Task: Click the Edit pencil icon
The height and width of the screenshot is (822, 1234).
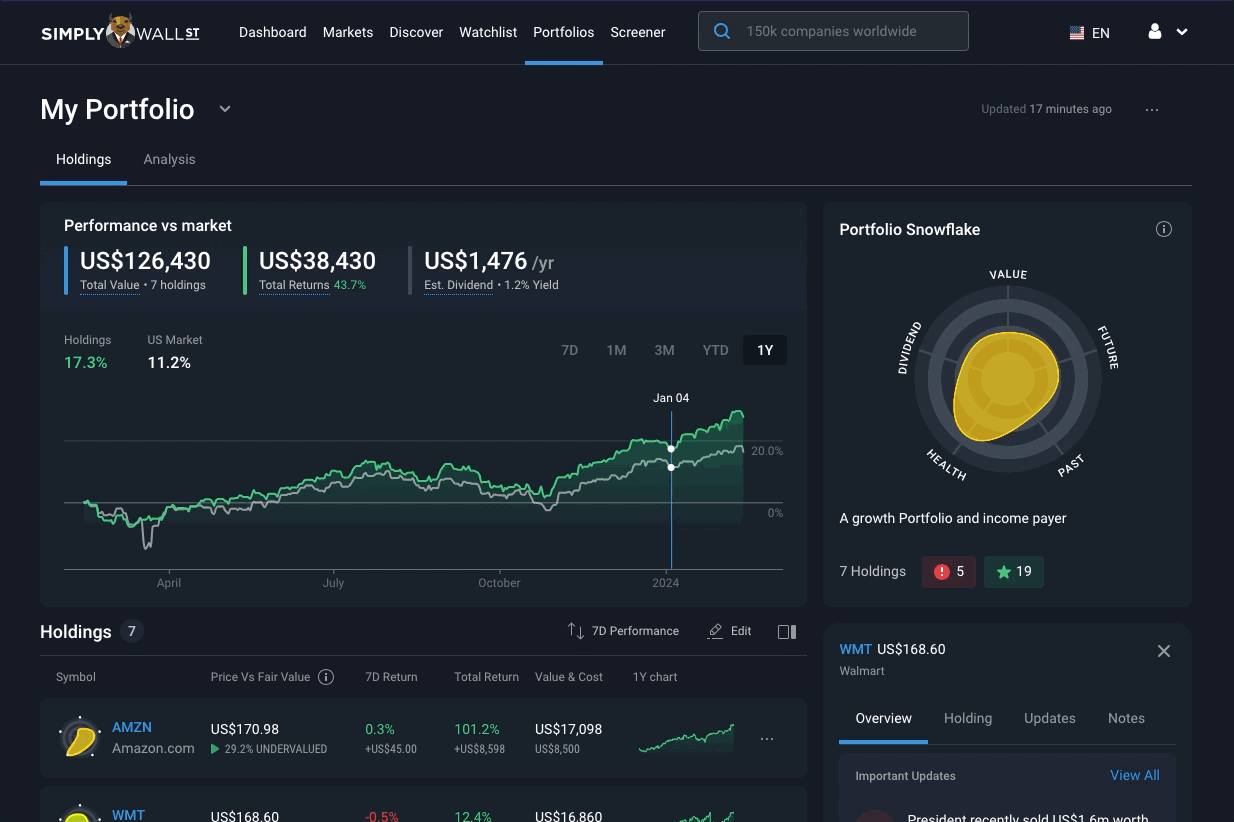Action: [x=715, y=631]
